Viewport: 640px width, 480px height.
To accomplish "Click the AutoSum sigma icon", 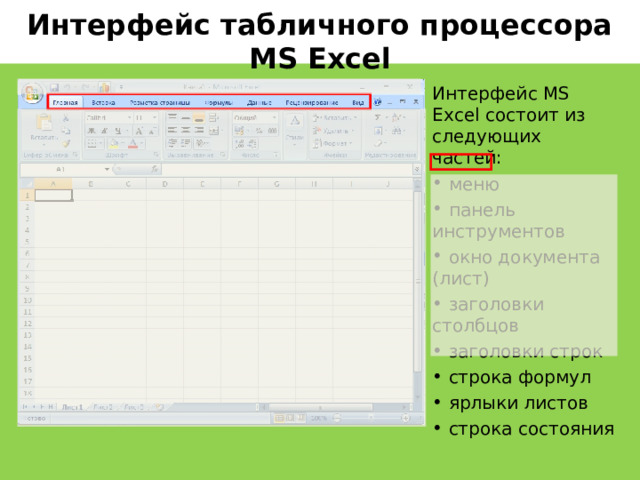I will pyautogui.click(x=378, y=118).
